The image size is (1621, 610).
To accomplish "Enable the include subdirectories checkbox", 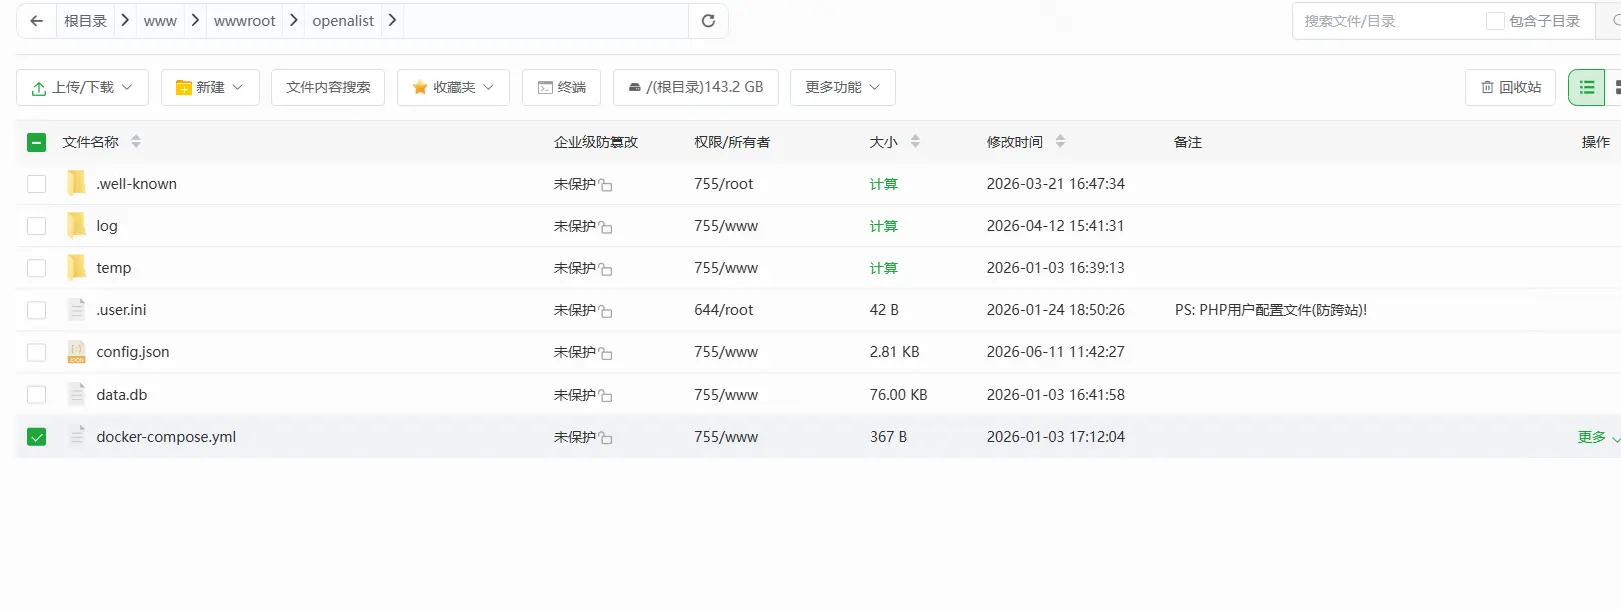I will click(x=1495, y=21).
